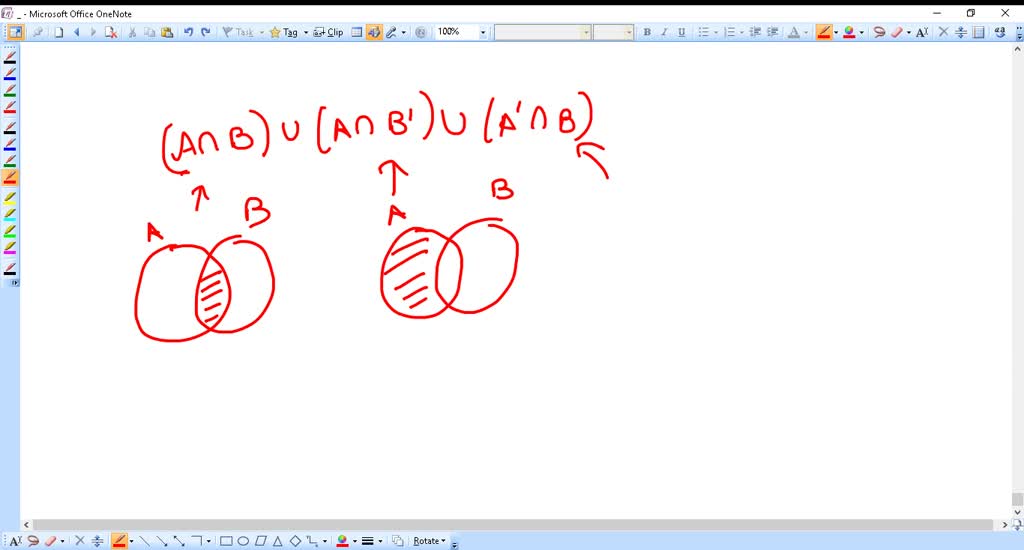The height and width of the screenshot is (550, 1024).
Task: Open the 100% zoom dropdown
Action: pos(483,32)
